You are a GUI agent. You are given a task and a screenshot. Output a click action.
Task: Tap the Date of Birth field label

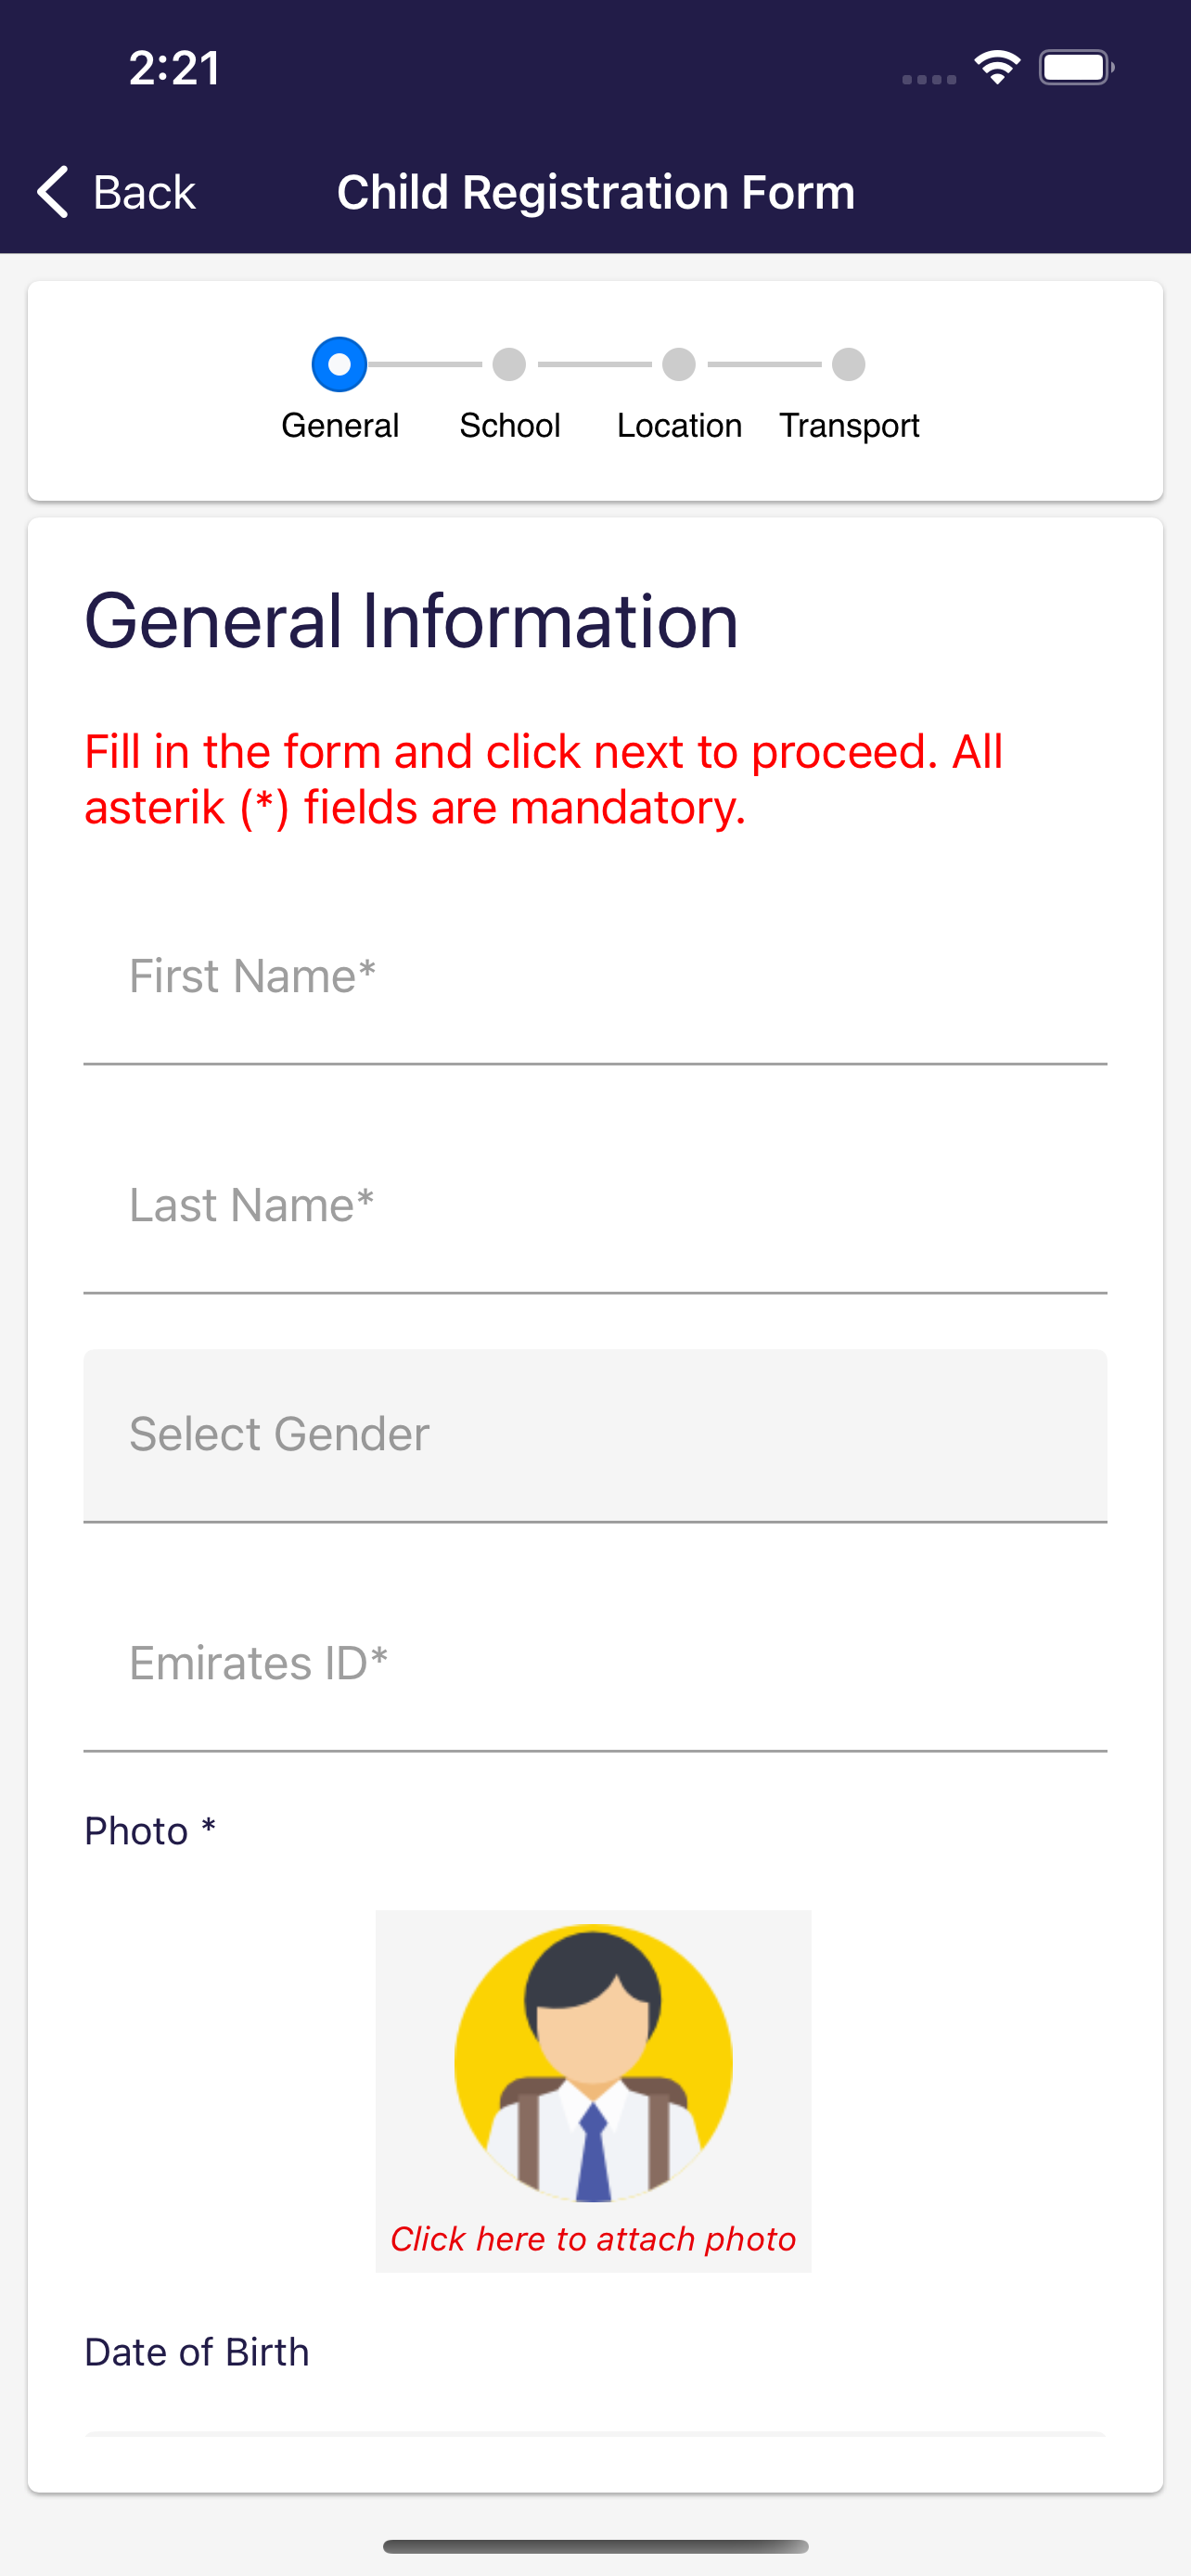[197, 2352]
